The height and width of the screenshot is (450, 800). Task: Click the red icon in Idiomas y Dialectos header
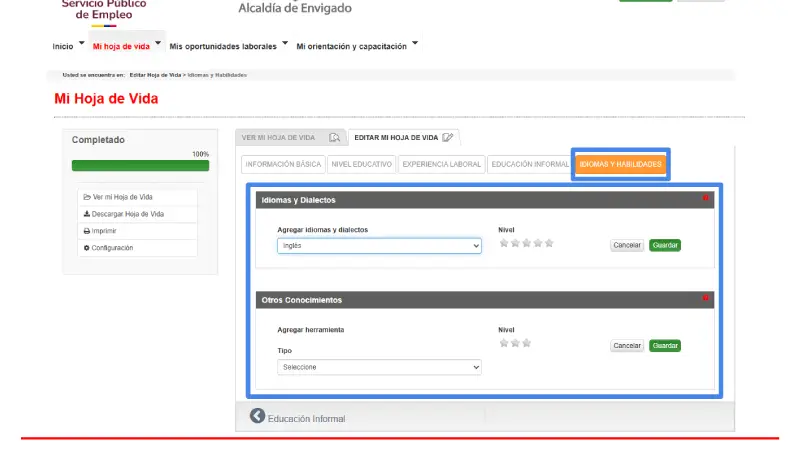(x=706, y=198)
